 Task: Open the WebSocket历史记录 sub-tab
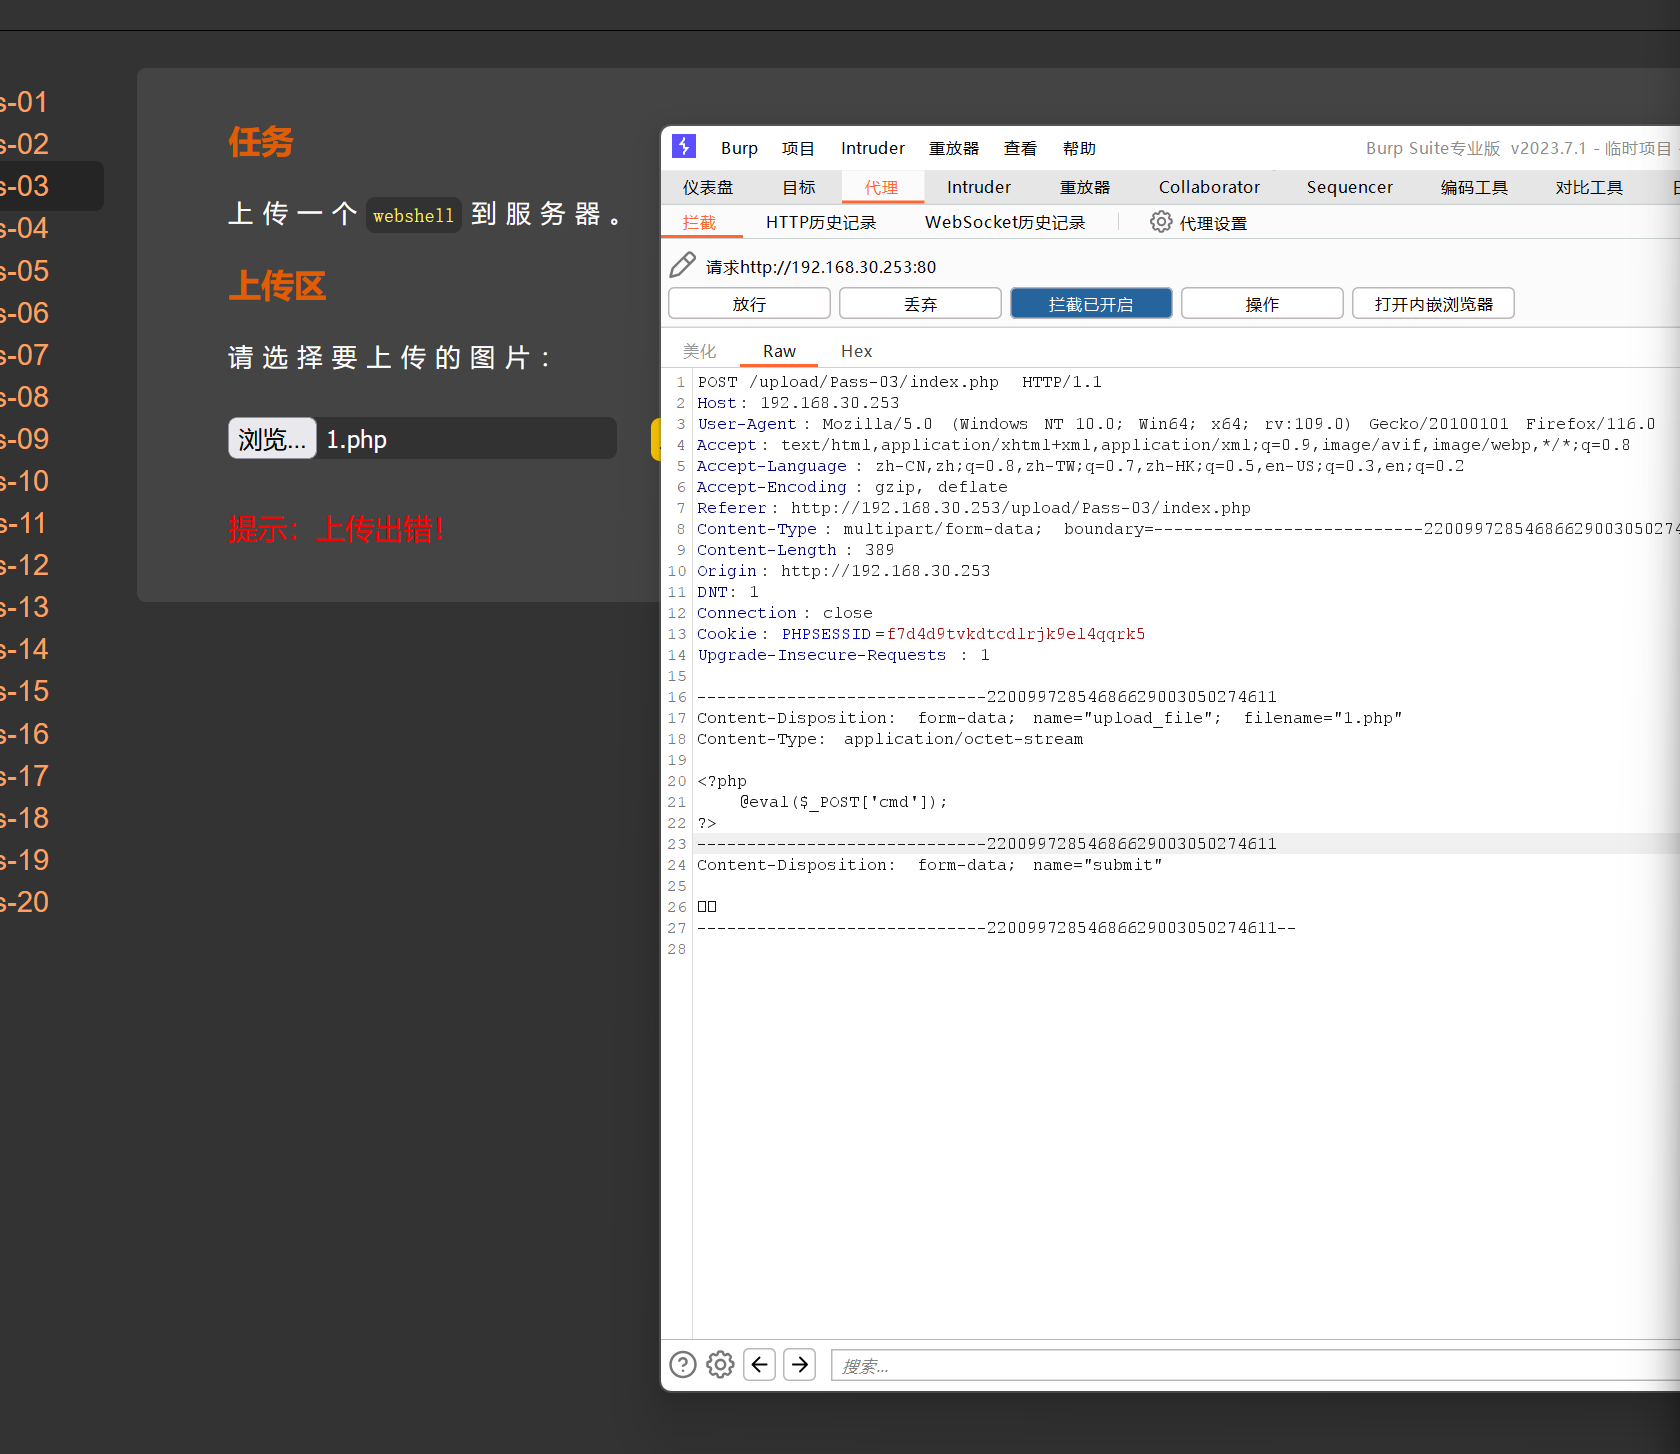[1005, 222]
